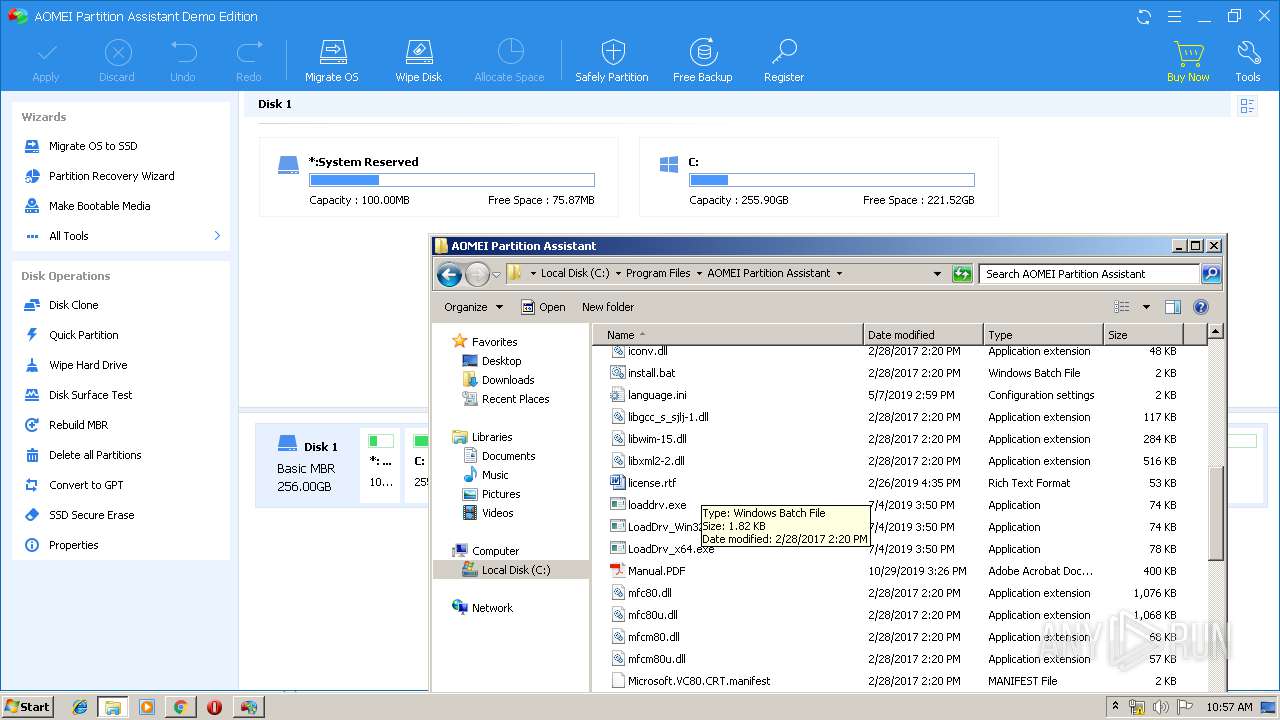Click the Migrate OS toolbar icon

[x=331, y=61]
